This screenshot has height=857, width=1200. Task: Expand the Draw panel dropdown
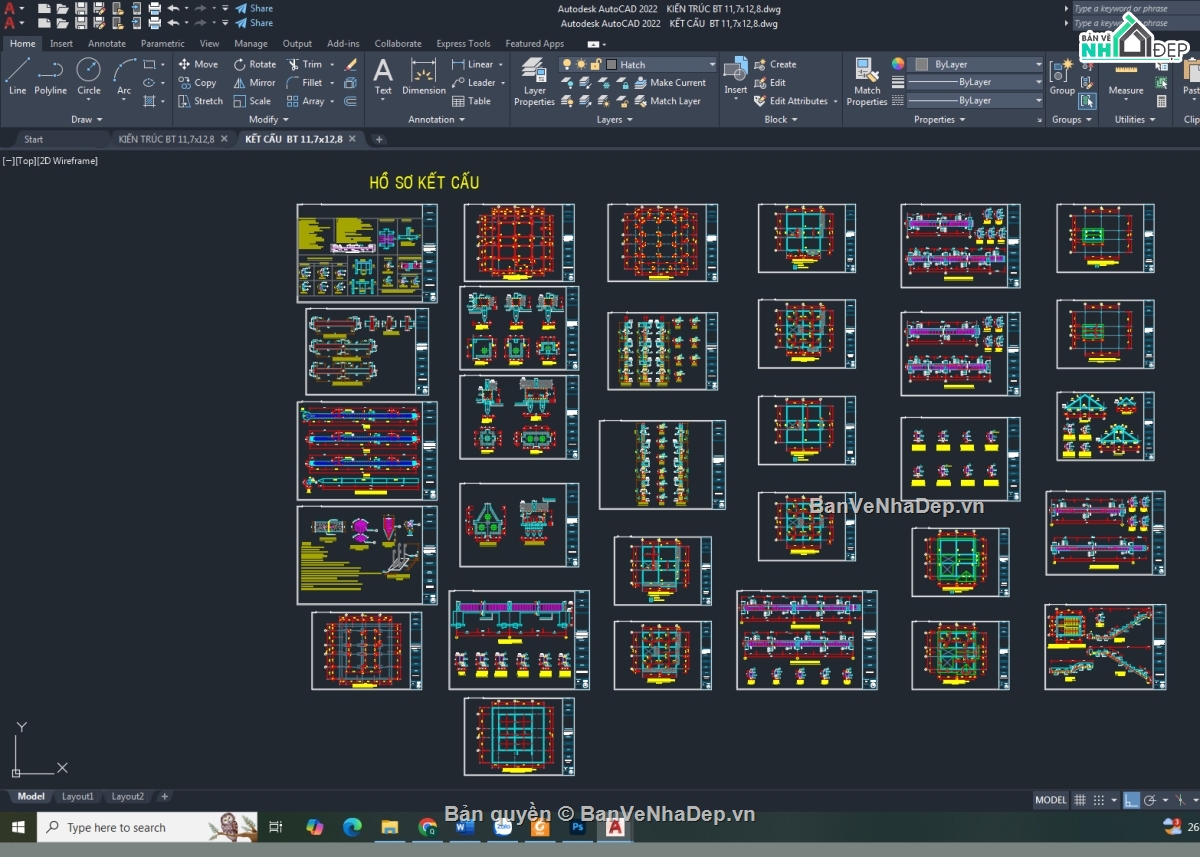[86, 119]
